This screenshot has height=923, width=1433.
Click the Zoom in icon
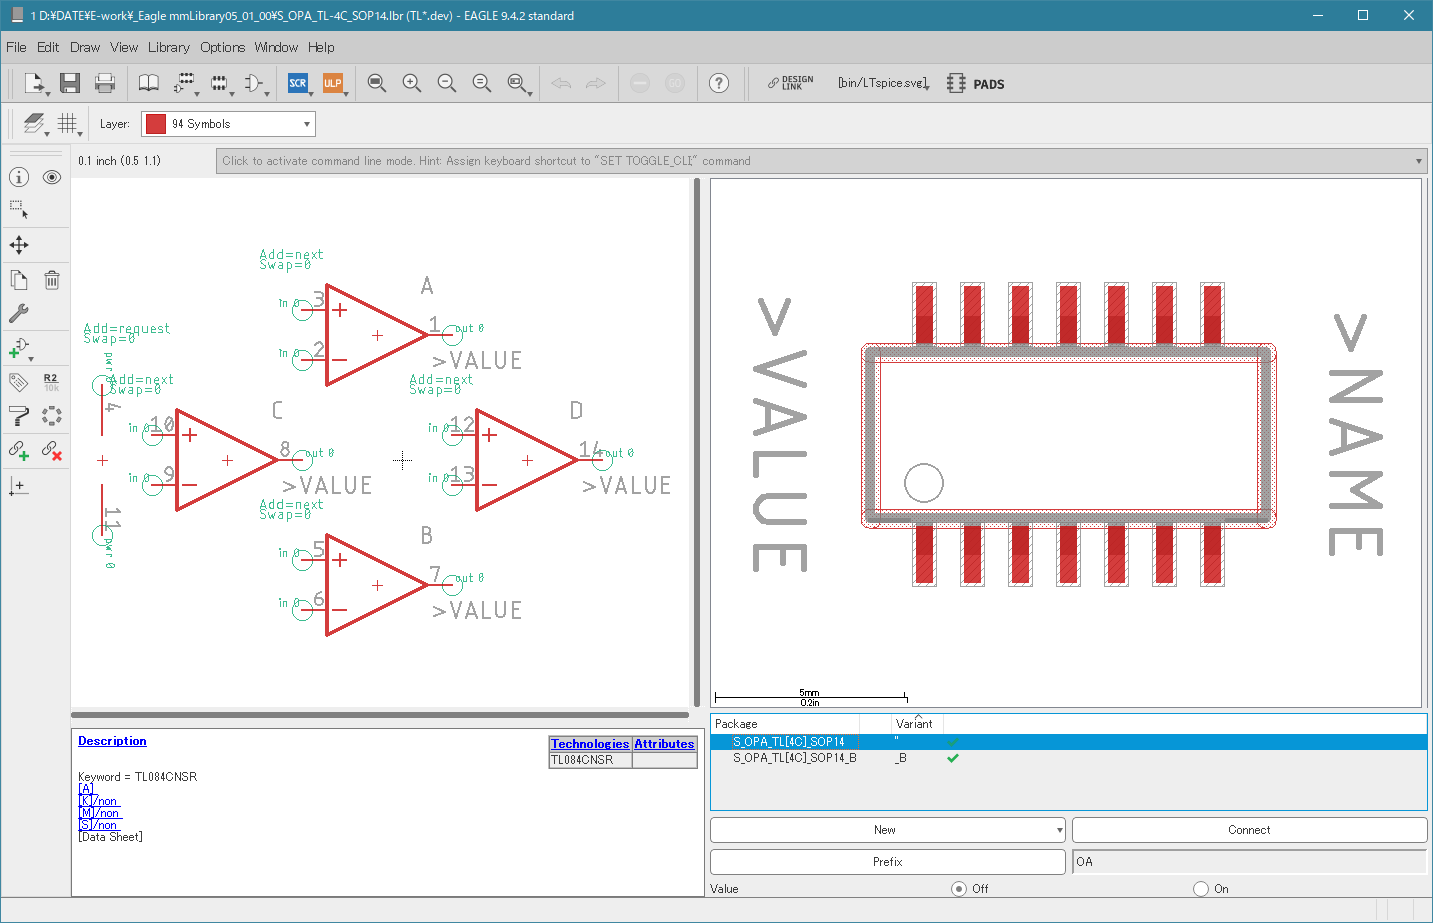click(x=412, y=83)
